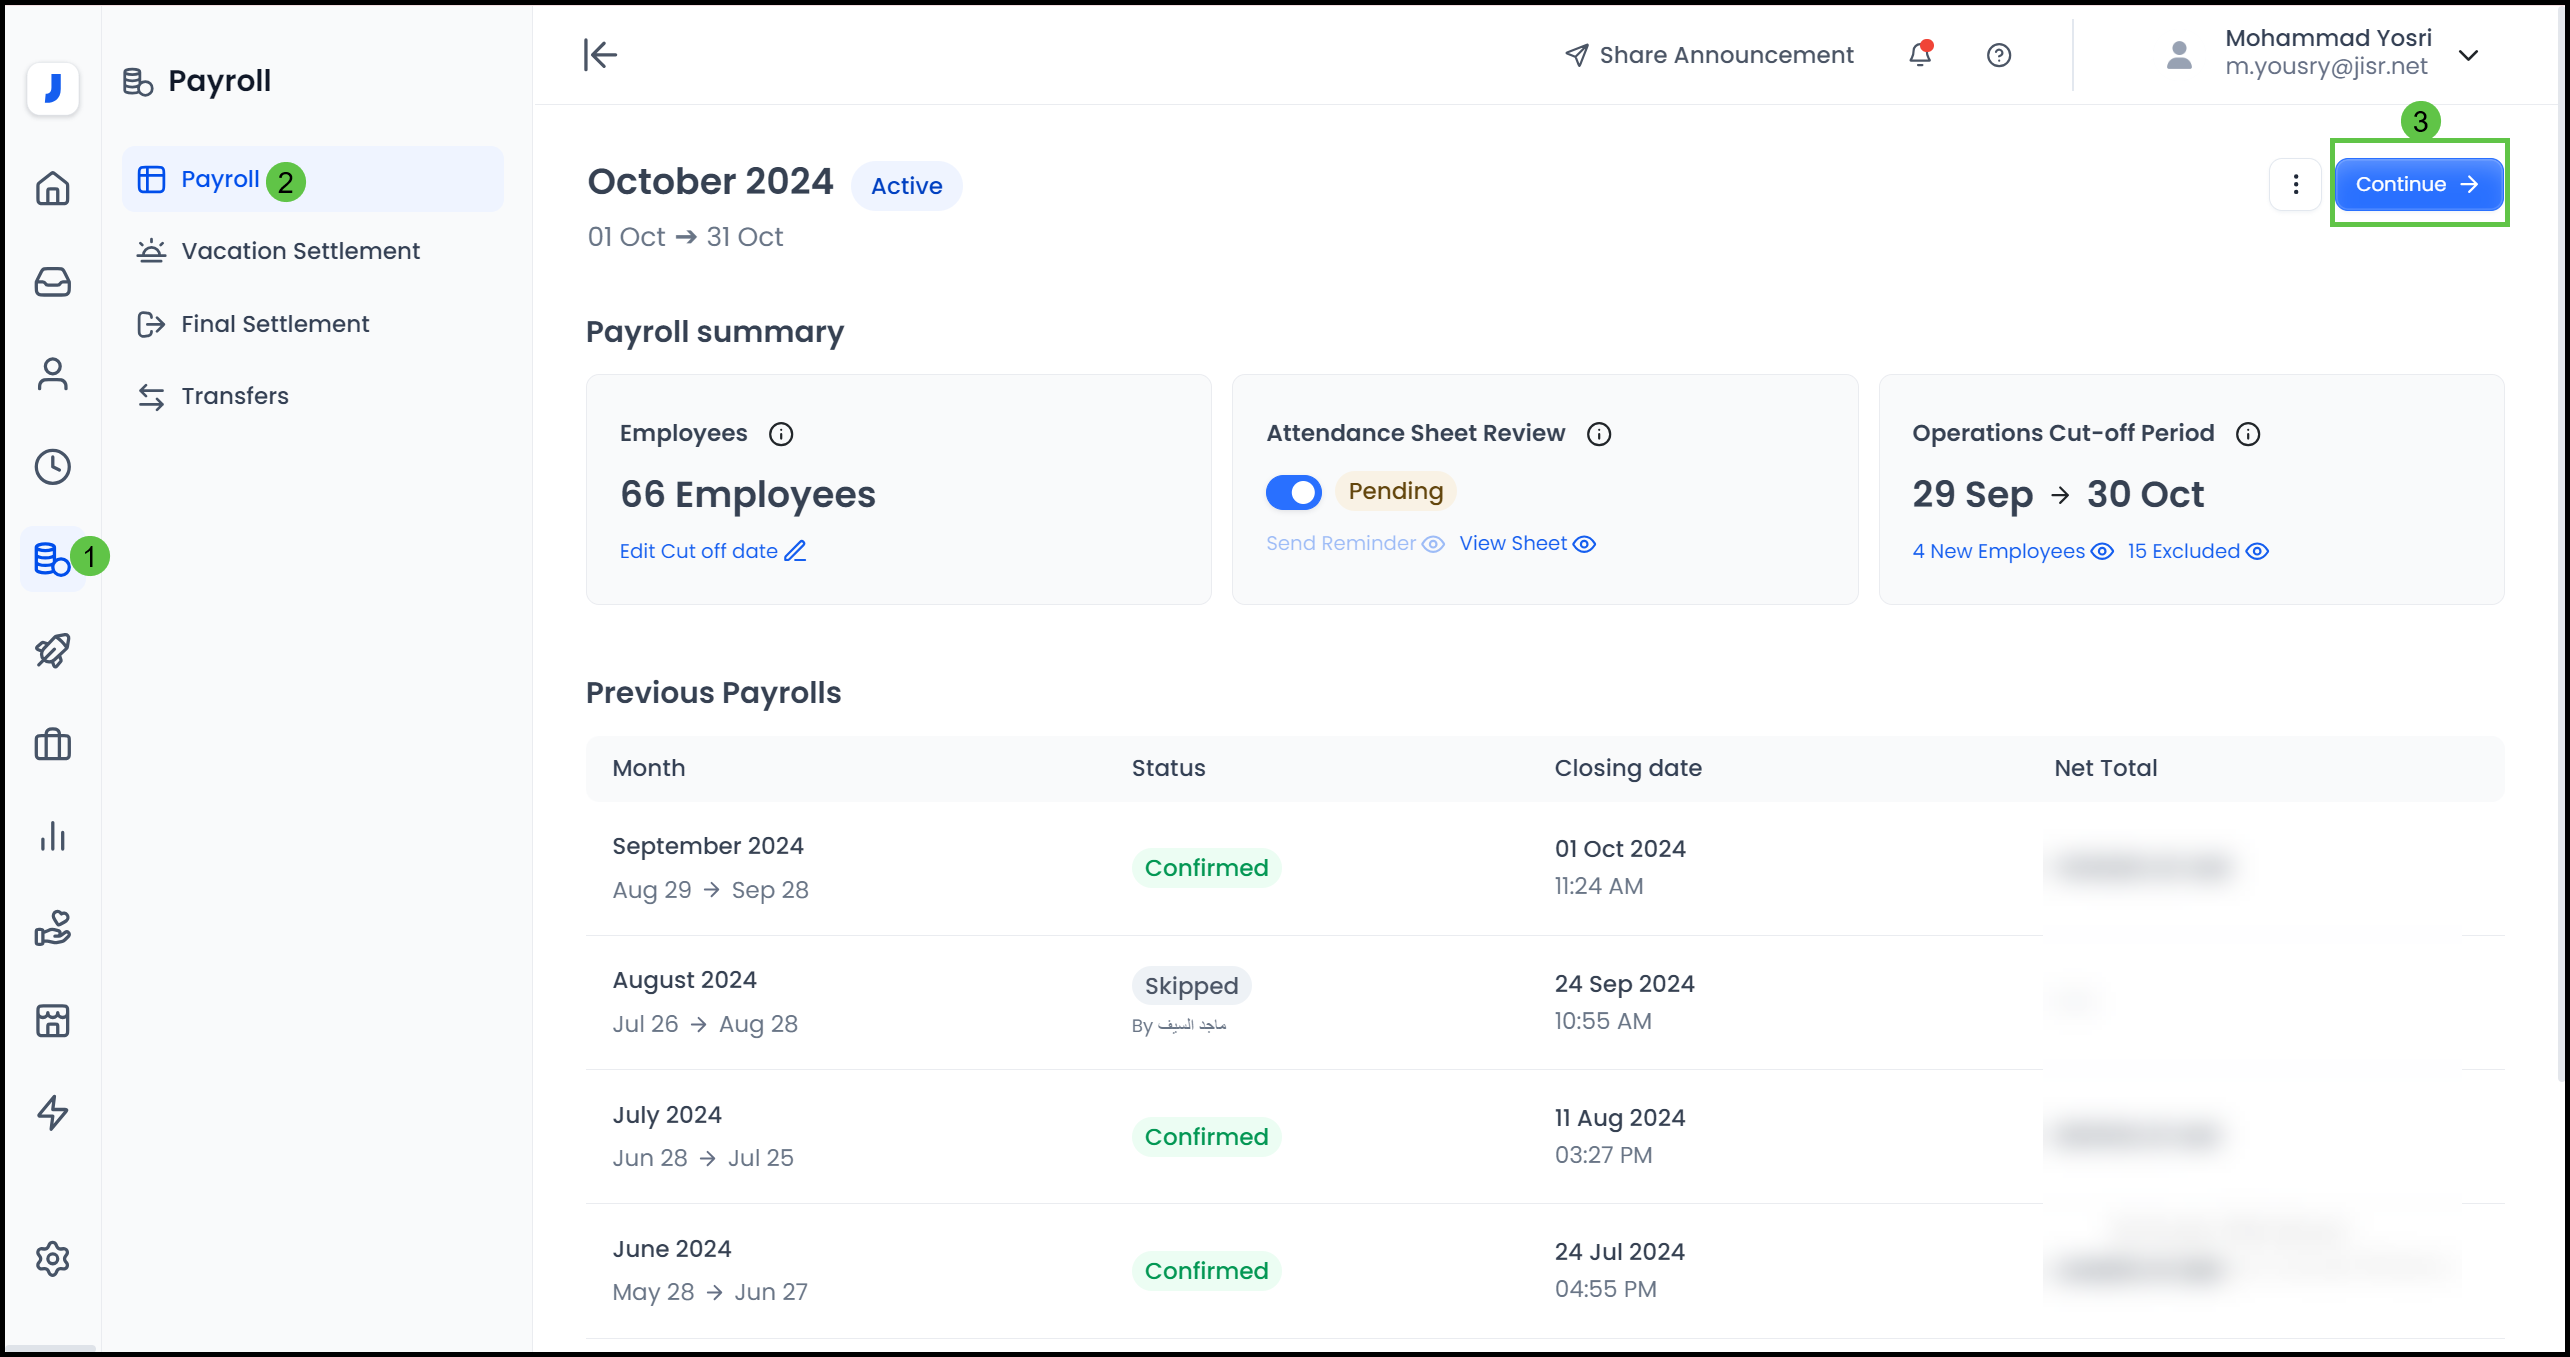Open the user profile dropdown for Mohammad Yosri

[2468, 55]
